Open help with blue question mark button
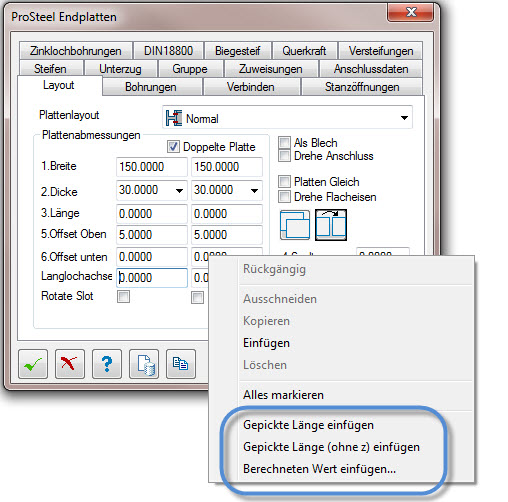Viewport: 508px width, 502px height. 107,364
